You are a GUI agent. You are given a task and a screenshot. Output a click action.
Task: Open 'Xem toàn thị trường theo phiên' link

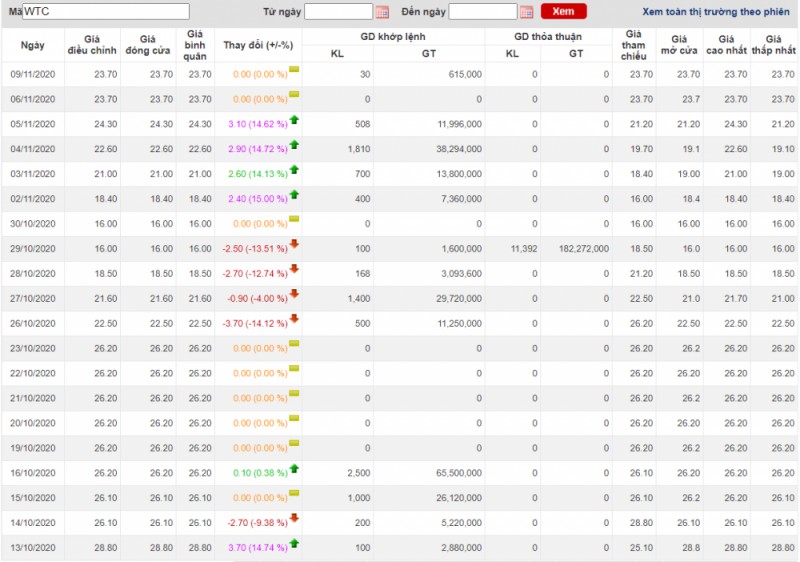[715, 12]
